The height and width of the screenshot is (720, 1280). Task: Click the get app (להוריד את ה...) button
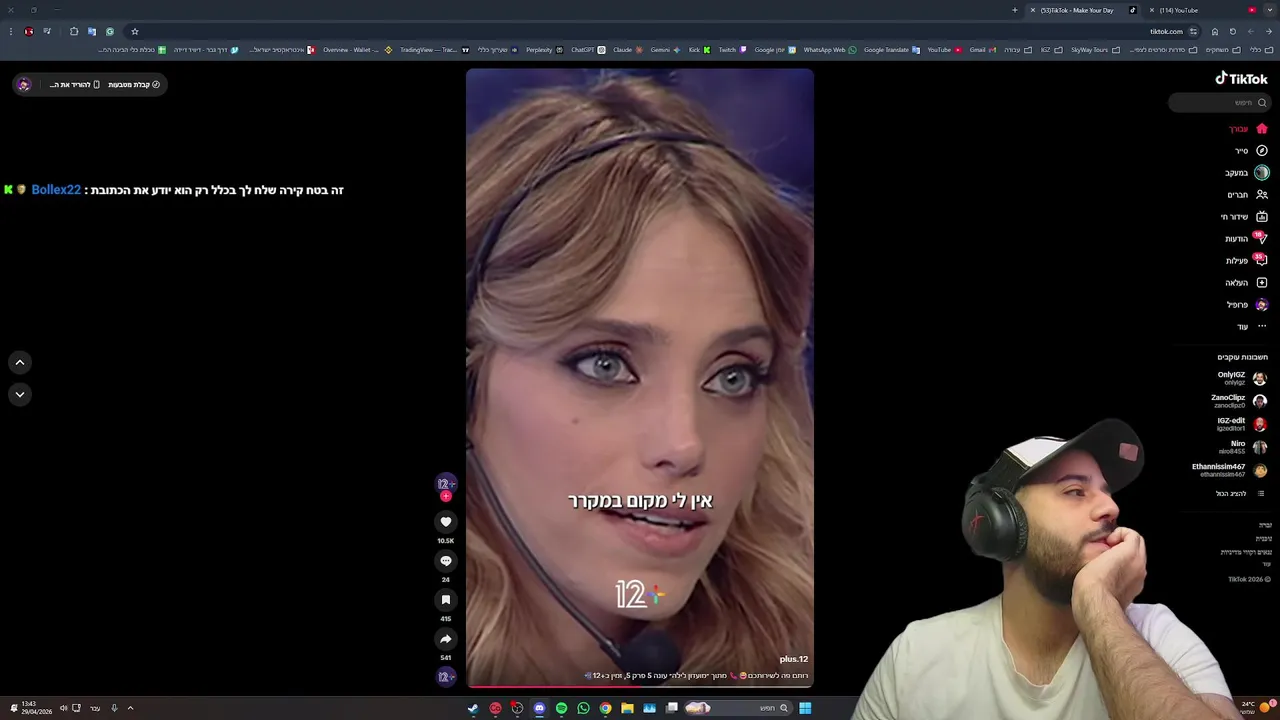click(75, 85)
